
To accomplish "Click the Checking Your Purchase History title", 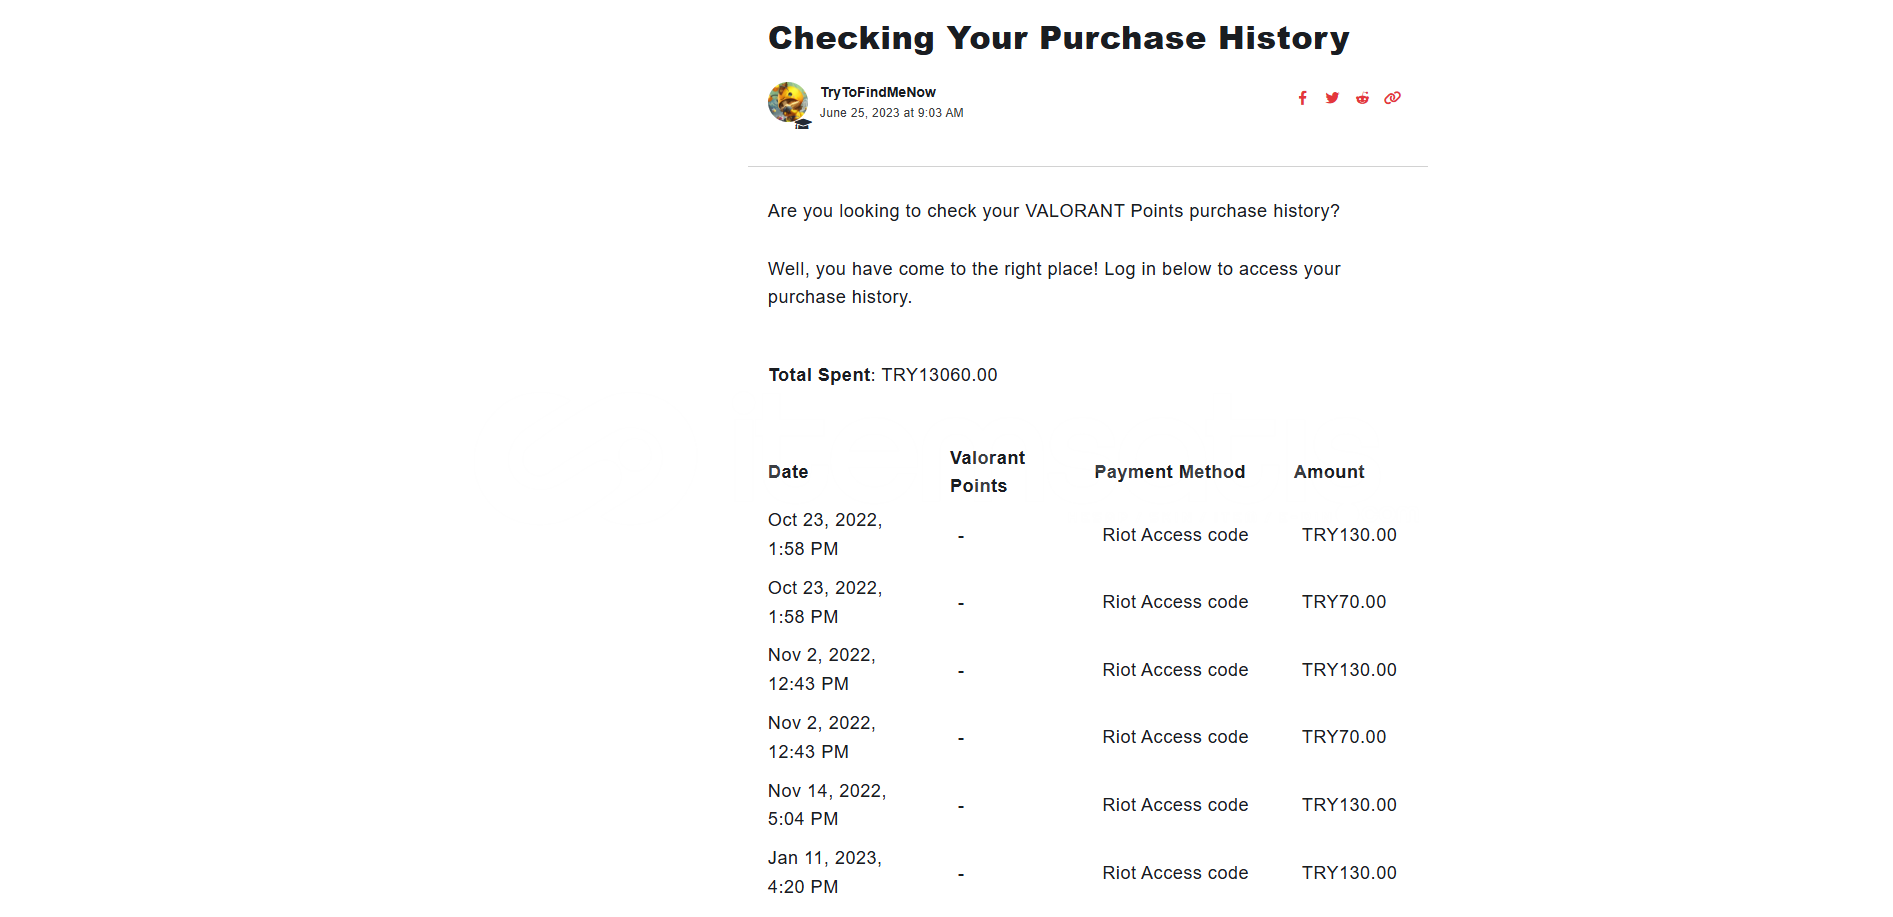I will [1058, 38].
